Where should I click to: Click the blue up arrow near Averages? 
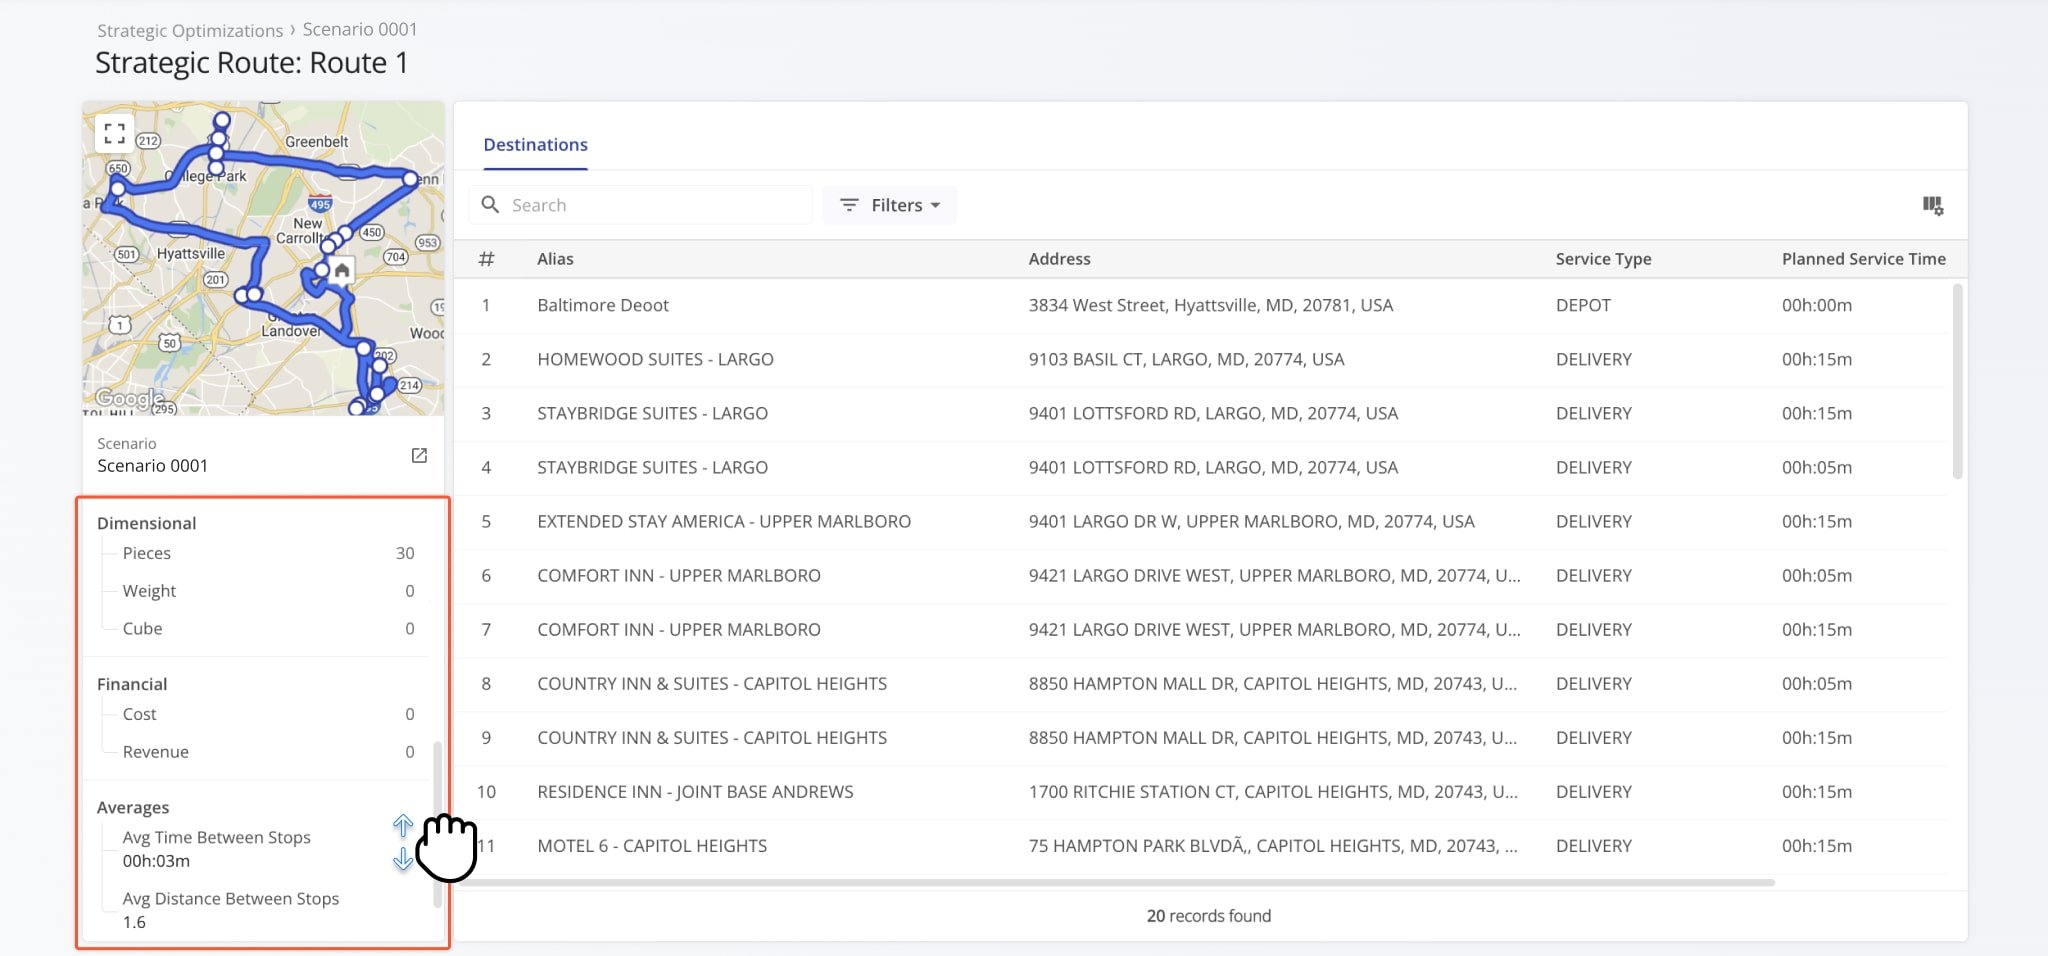click(403, 826)
